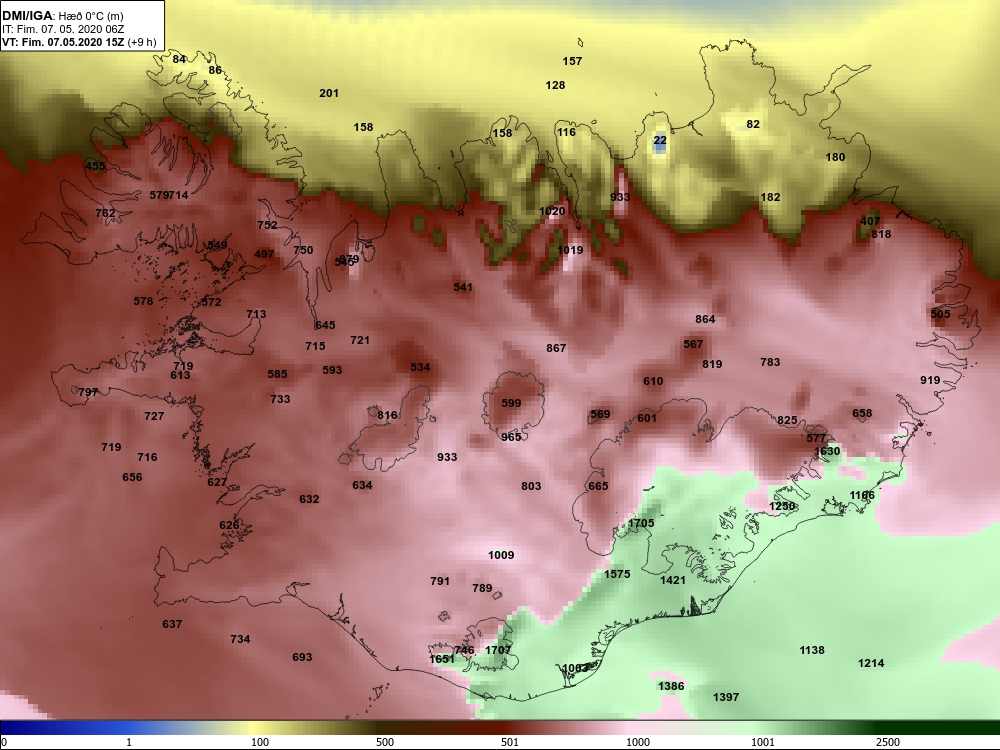
Task: Click the value 157 near the top
Action: coord(572,61)
